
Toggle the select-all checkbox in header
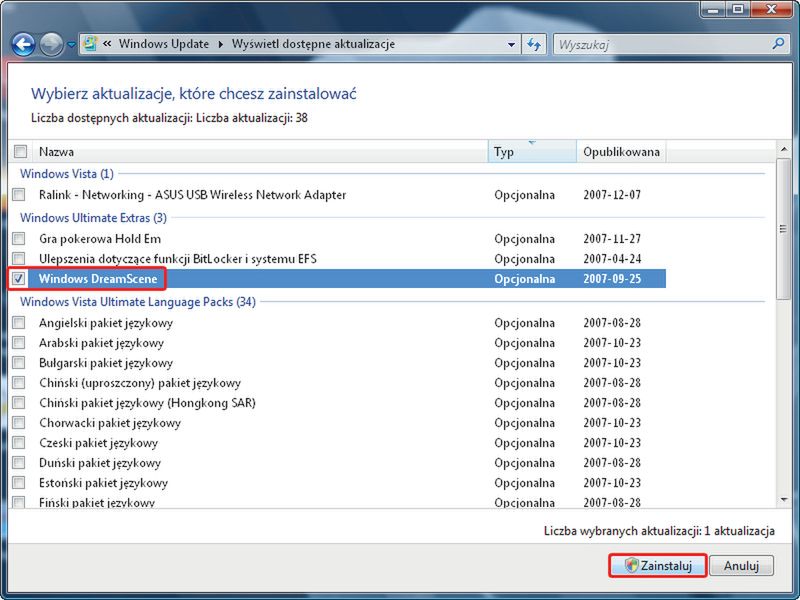coord(20,152)
